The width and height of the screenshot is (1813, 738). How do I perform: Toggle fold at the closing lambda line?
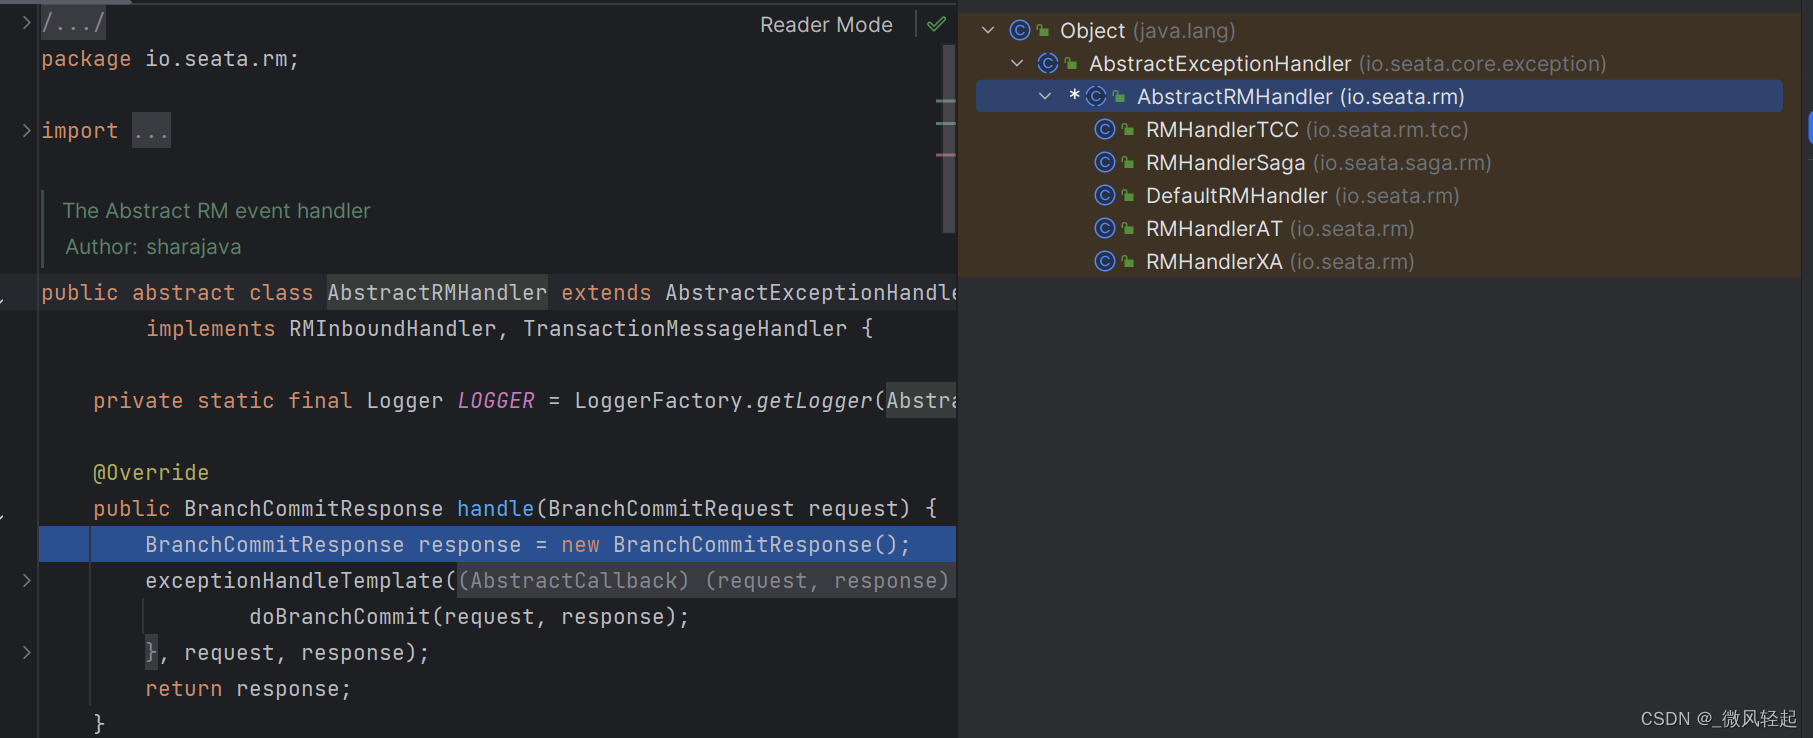(x=27, y=652)
